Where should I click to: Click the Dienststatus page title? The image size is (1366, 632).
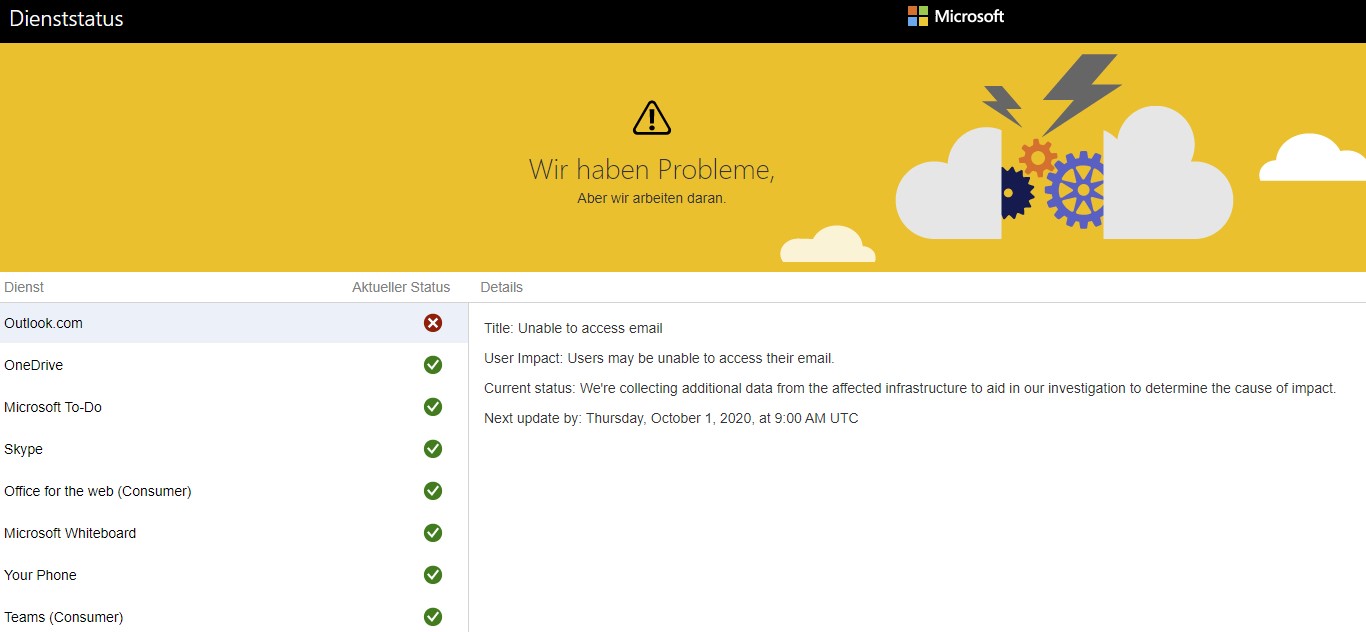(x=66, y=18)
